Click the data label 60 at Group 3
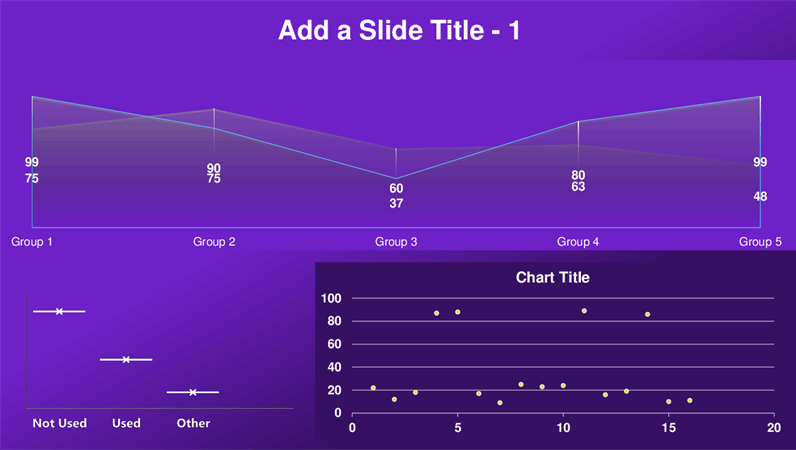This screenshot has height=450, width=796. pos(396,188)
